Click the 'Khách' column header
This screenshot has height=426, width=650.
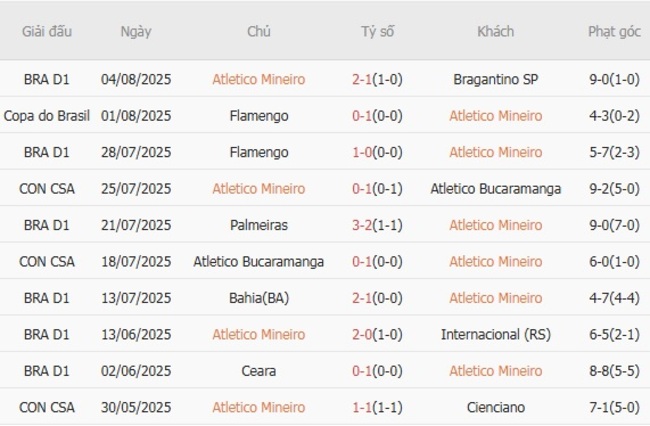click(495, 31)
